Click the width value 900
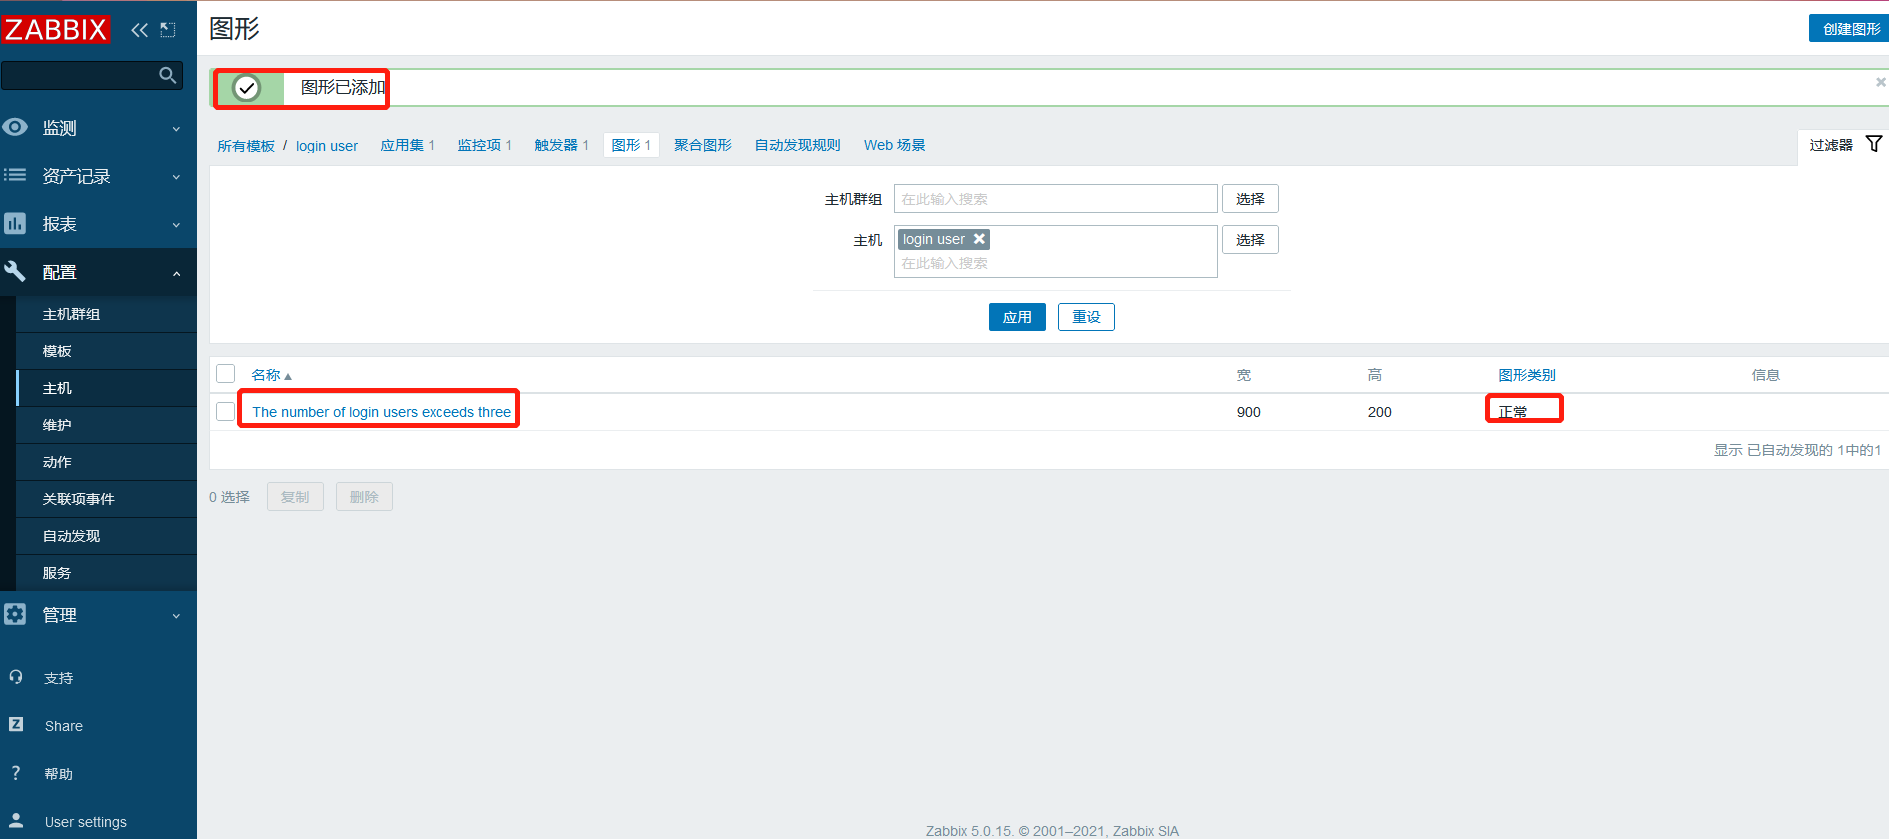The image size is (1889, 839). coord(1248,412)
